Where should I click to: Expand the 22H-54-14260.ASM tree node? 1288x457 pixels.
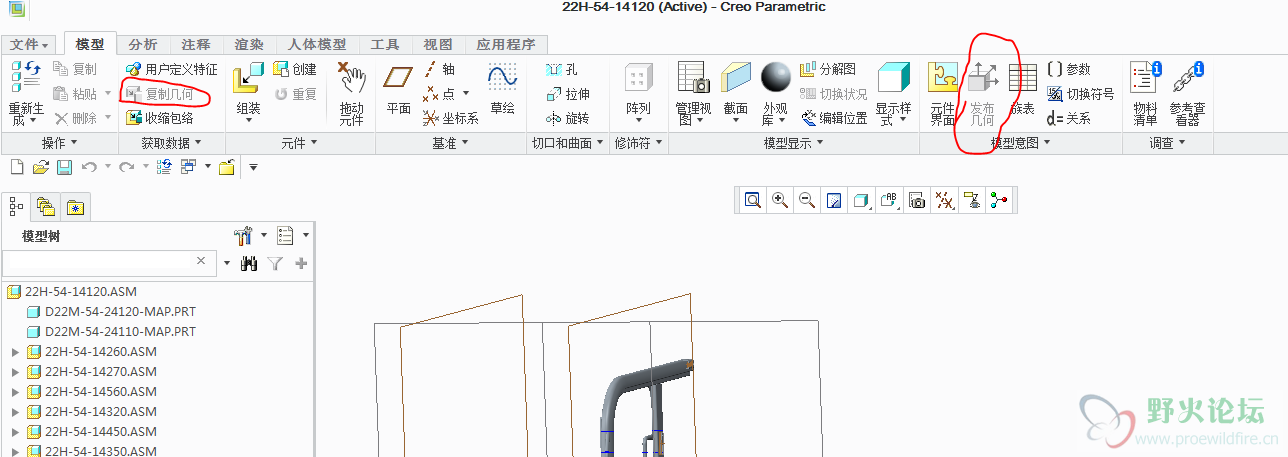tap(14, 351)
